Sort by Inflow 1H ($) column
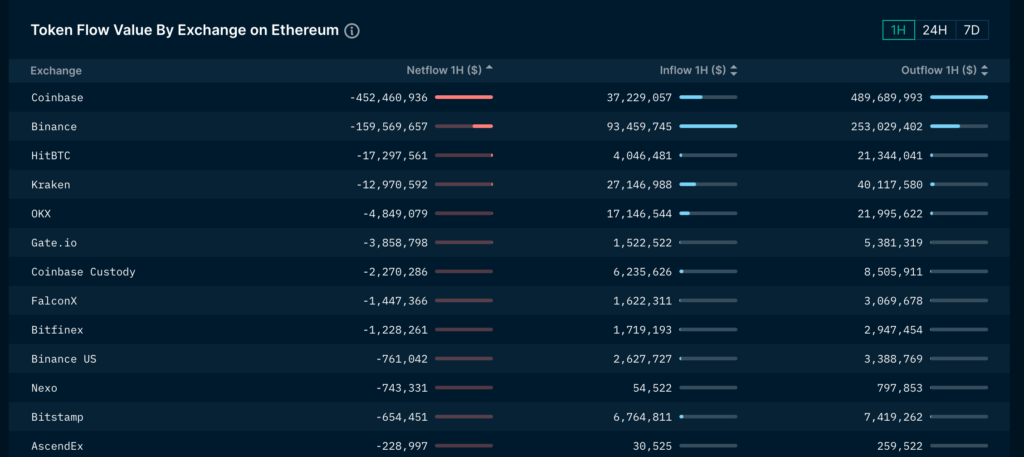The width and height of the screenshot is (1024, 457). coord(698,71)
